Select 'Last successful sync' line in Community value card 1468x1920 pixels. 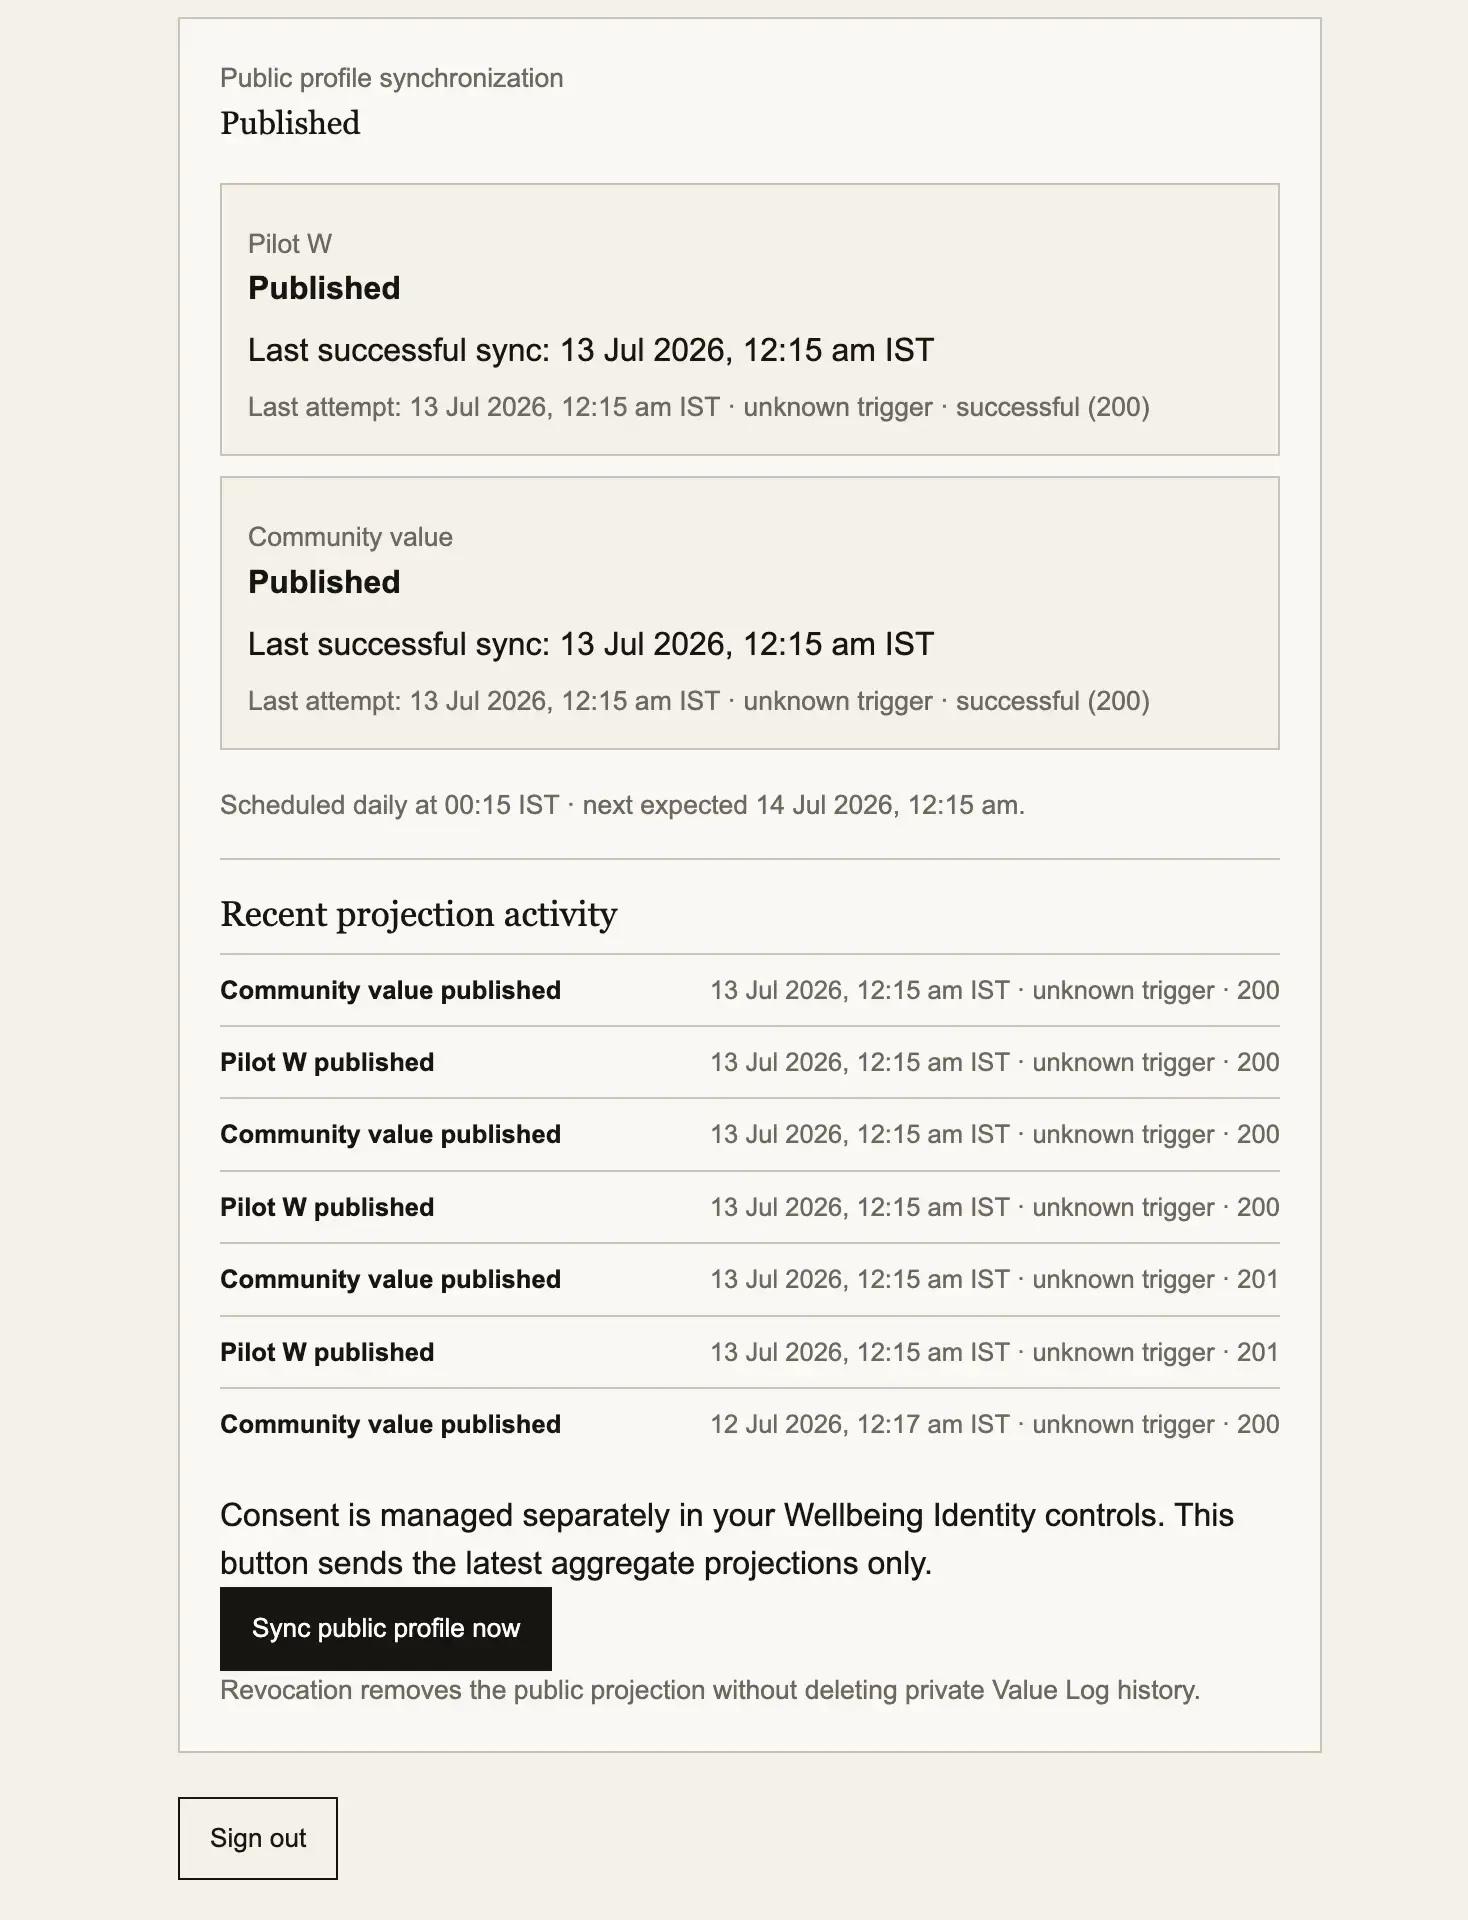pos(591,644)
